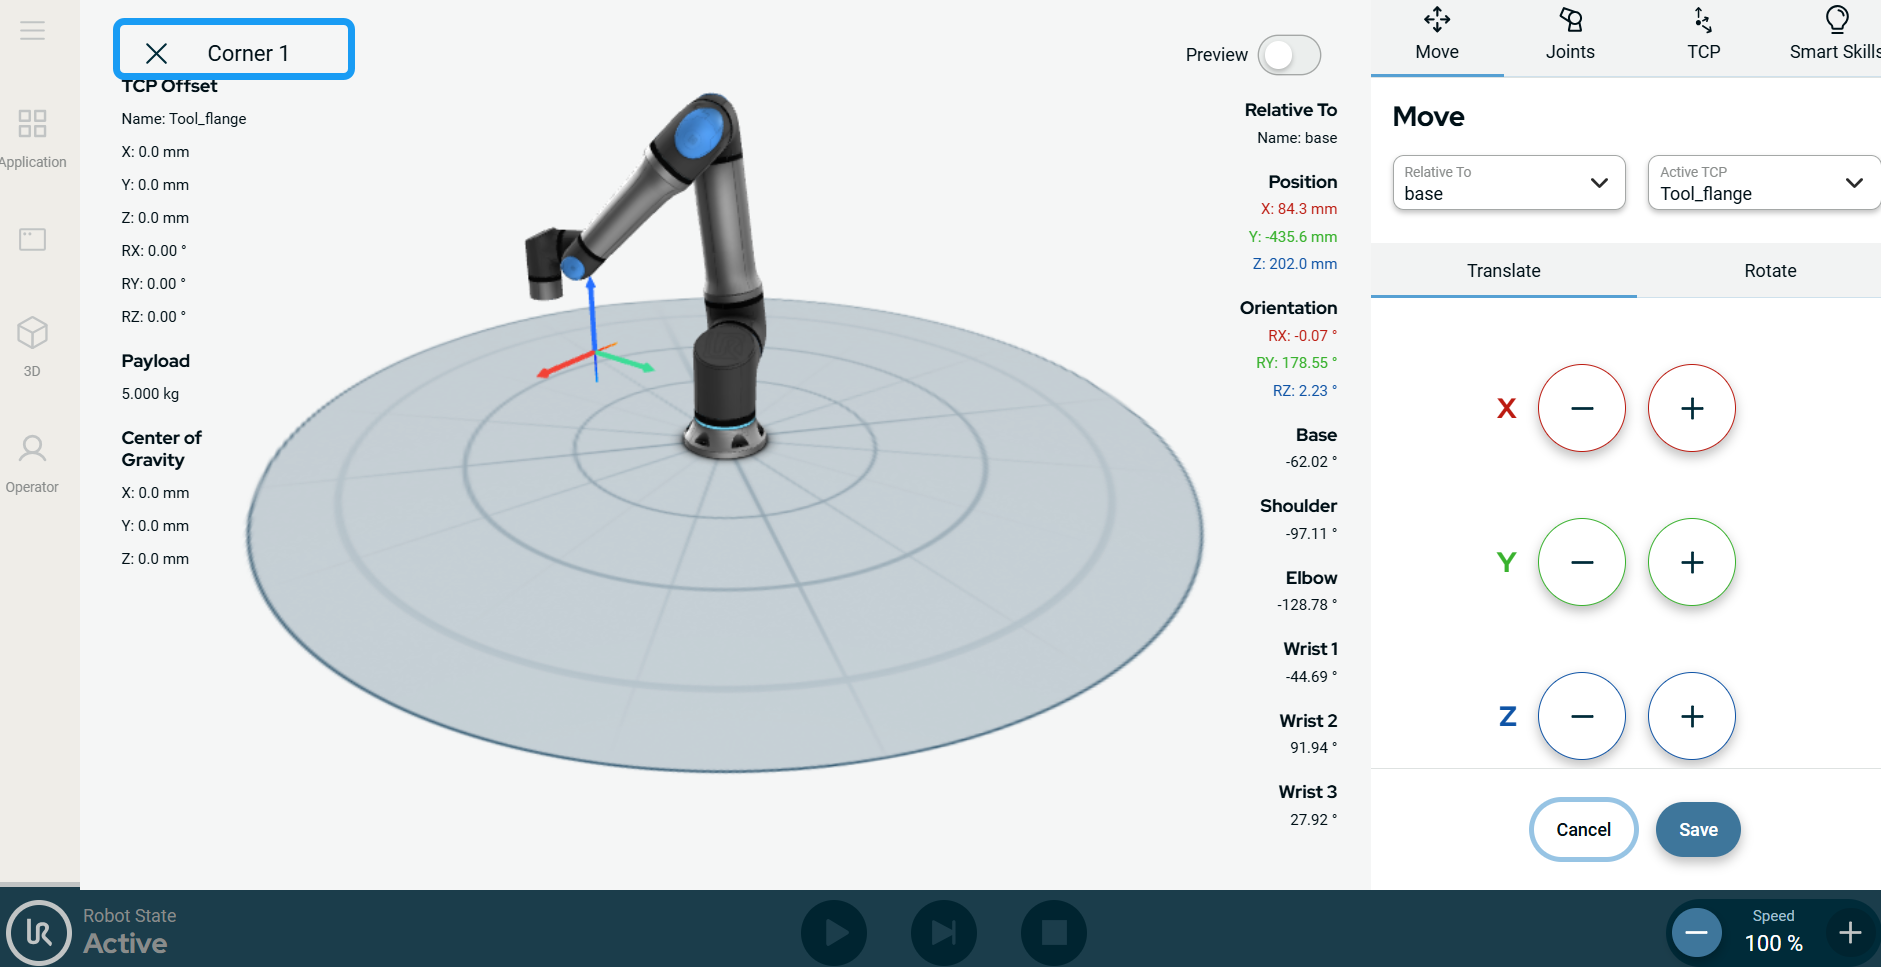Click the Universal Robots logo button

39,932
